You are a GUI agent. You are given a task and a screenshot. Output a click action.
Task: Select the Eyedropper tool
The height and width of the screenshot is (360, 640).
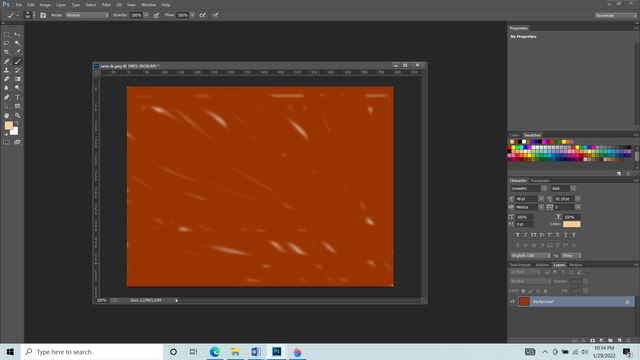[18, 52]
